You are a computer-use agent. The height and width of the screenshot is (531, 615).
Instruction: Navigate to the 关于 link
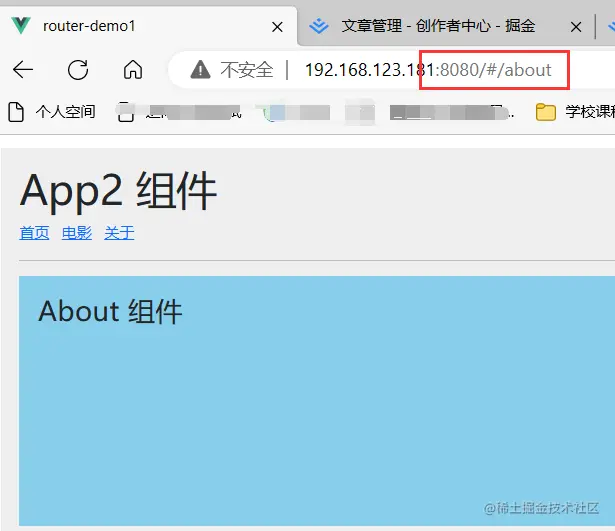pos(119,233)
